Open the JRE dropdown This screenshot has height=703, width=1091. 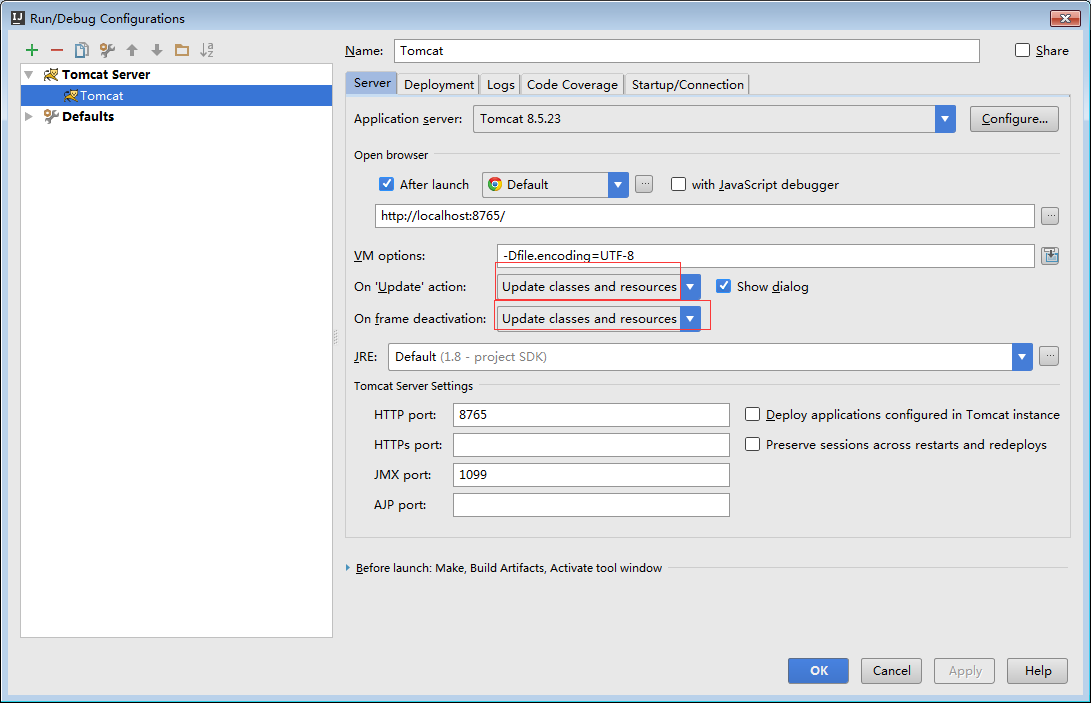[x=1022, y=357]
